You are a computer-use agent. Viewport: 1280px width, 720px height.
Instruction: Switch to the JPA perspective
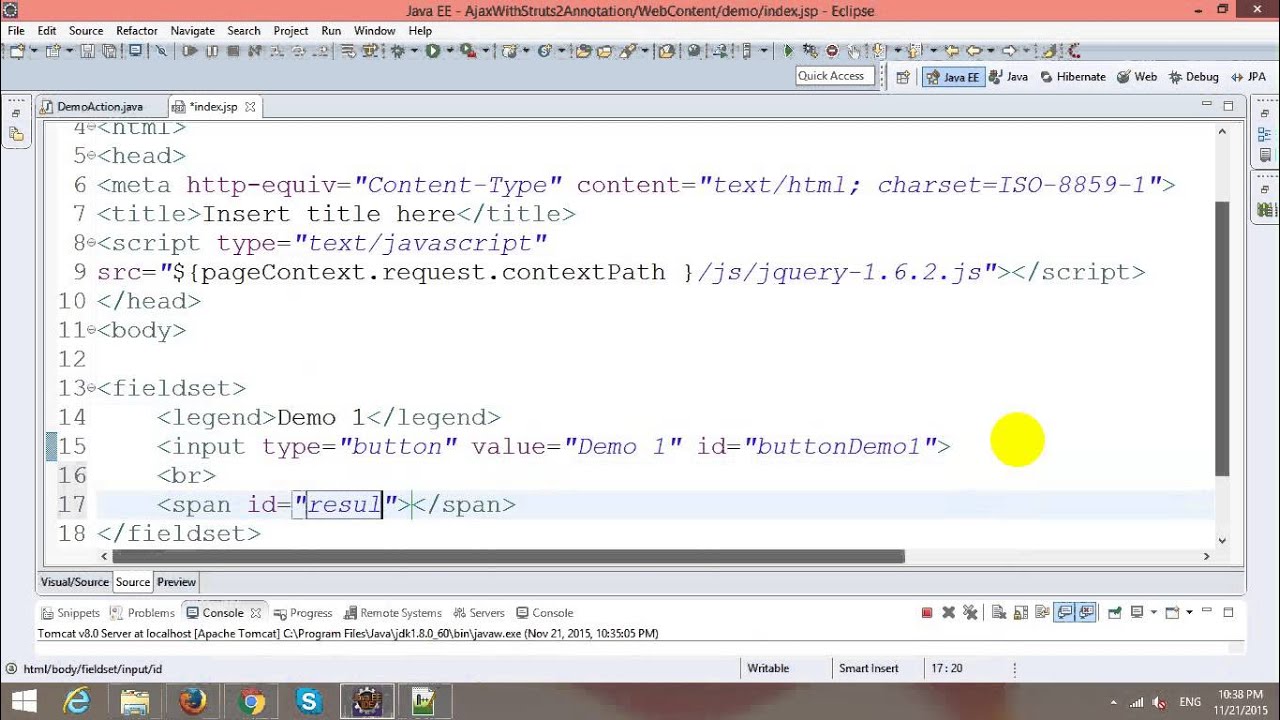point(1248,77)
